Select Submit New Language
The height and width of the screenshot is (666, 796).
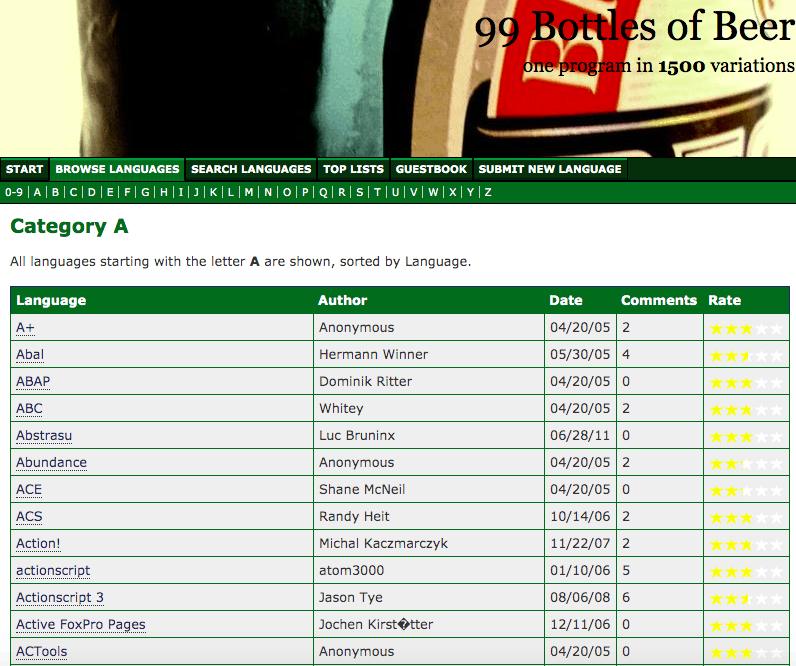click(x=550, y=169)
